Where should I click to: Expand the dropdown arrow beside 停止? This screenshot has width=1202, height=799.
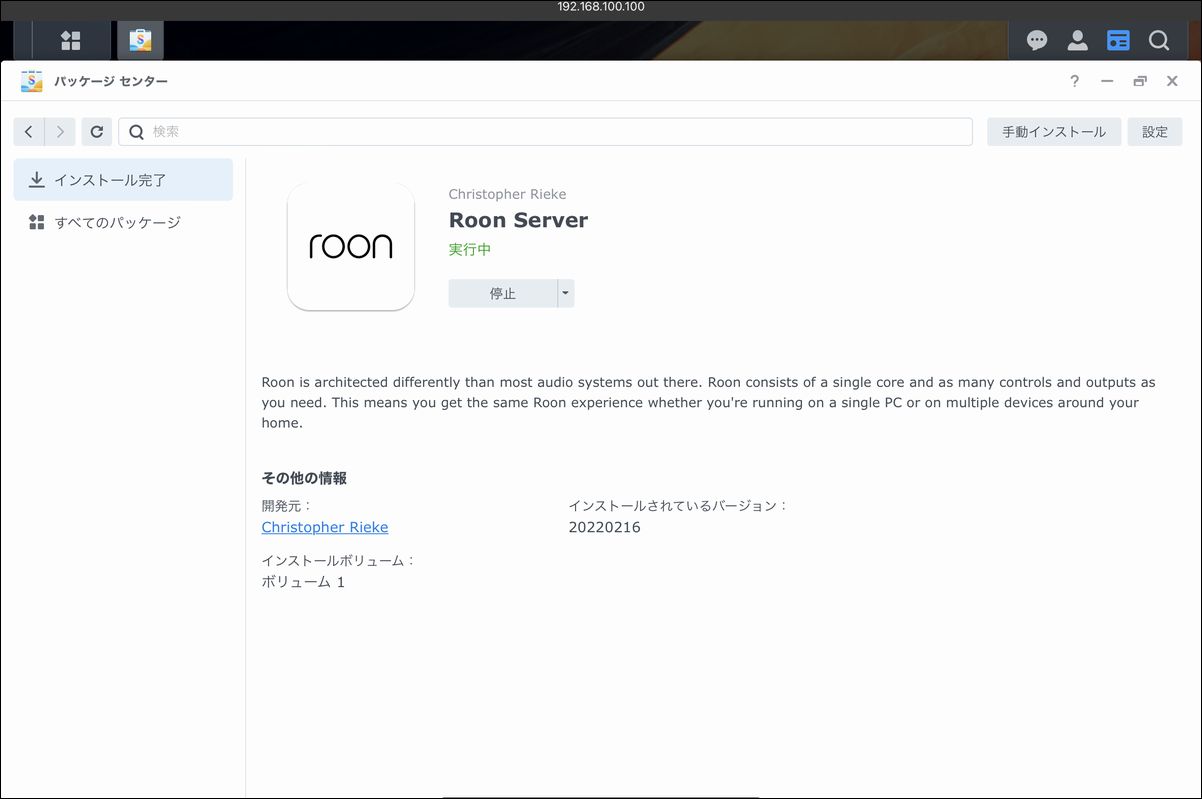(x=566, y=293)
